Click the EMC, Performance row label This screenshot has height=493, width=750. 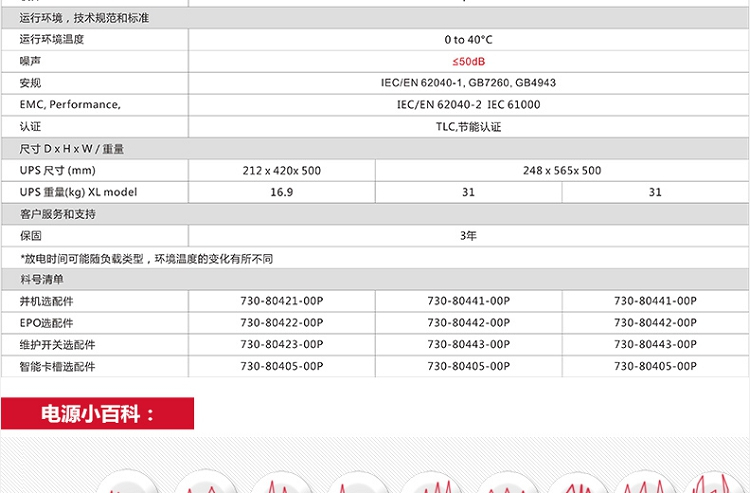pos(70,105)
